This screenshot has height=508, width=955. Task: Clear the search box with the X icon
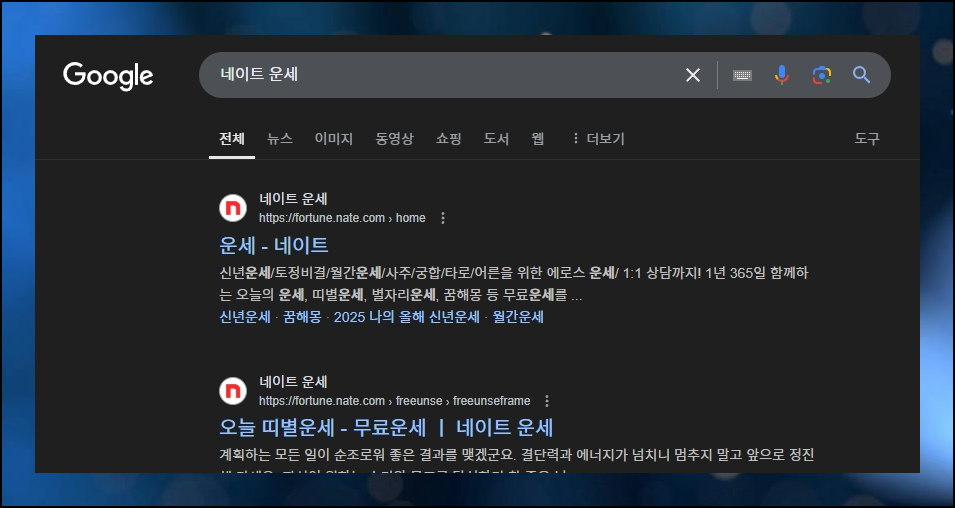tap(692, 75)
